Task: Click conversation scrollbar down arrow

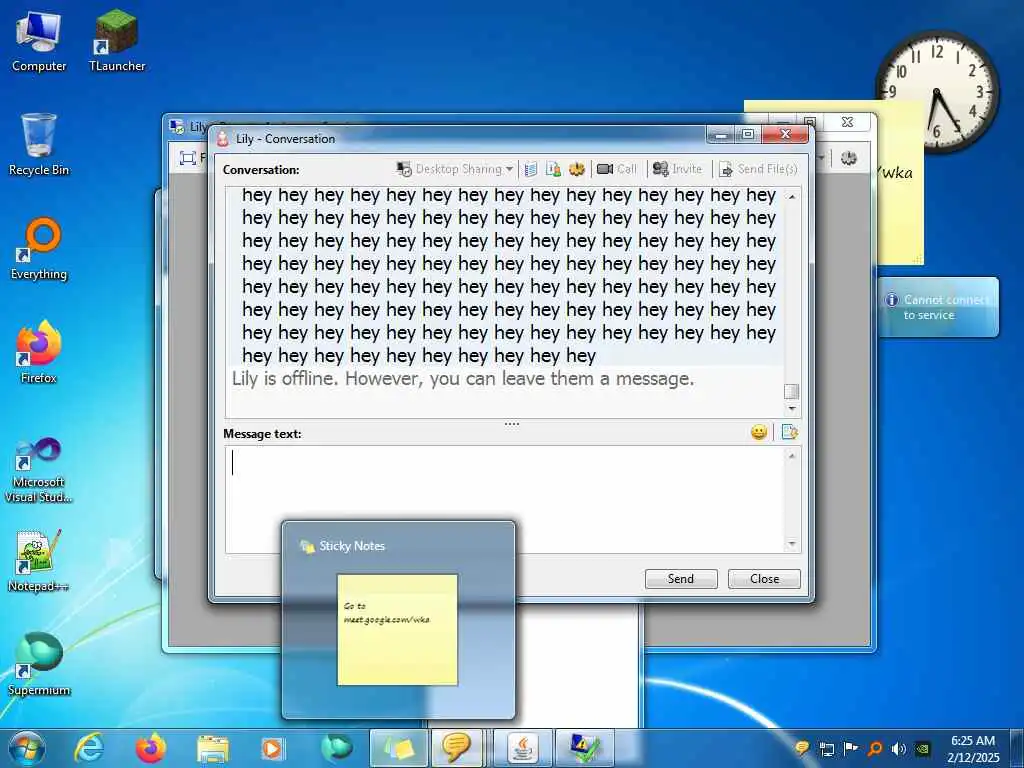Action: click(x=792, y=409)
